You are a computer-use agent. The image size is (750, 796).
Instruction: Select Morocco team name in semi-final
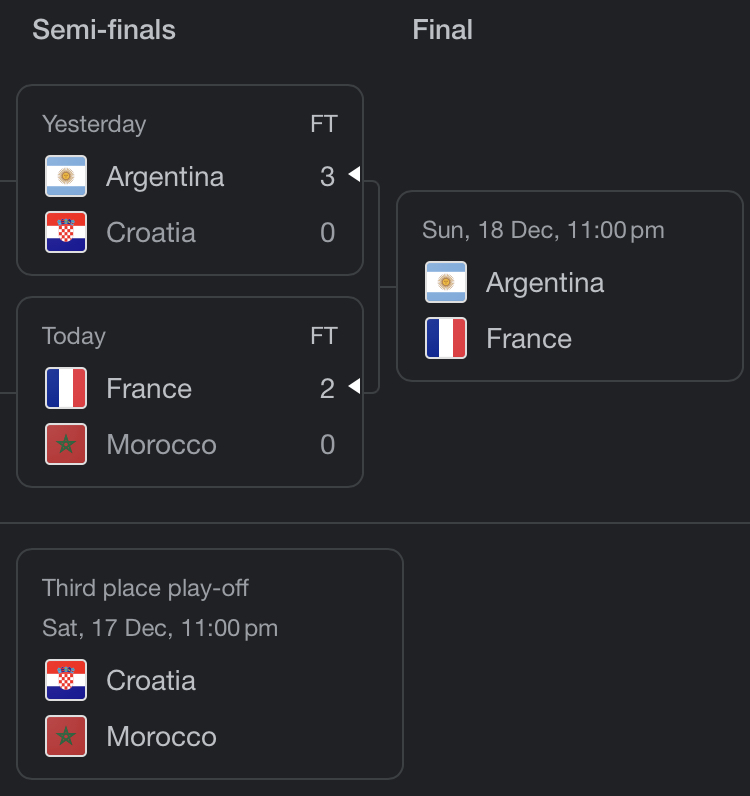click(161, 445)
